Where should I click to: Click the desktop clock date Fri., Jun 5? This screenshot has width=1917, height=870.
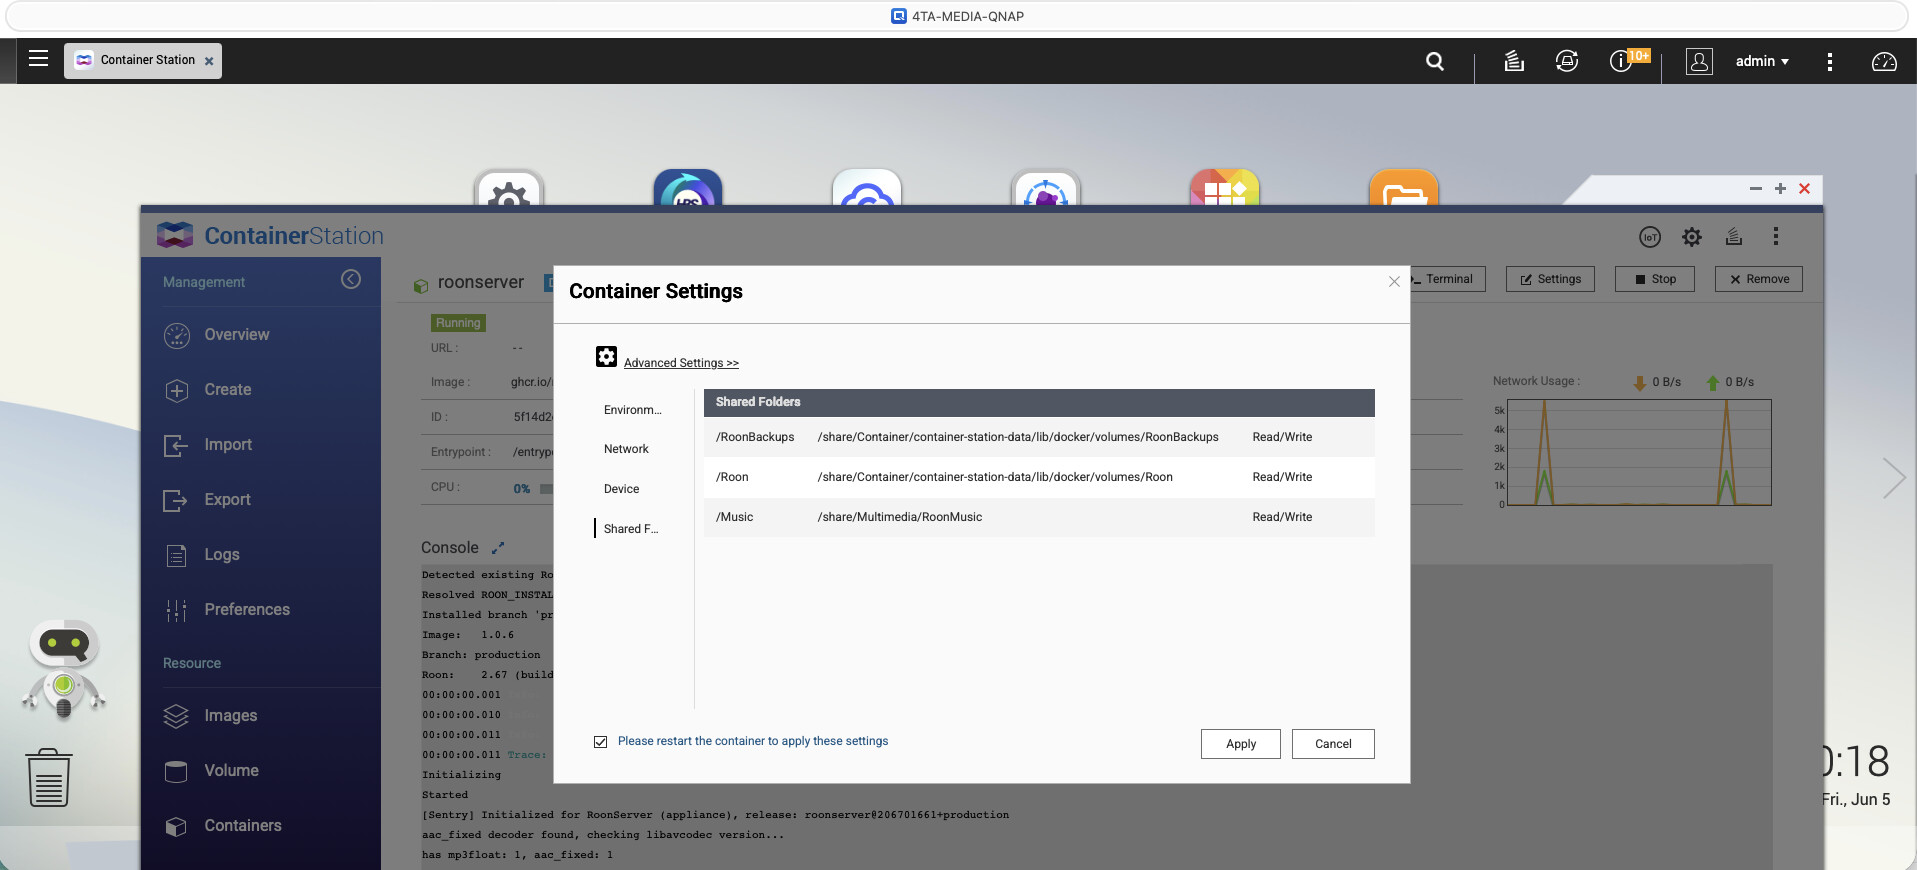[1856, 800]
